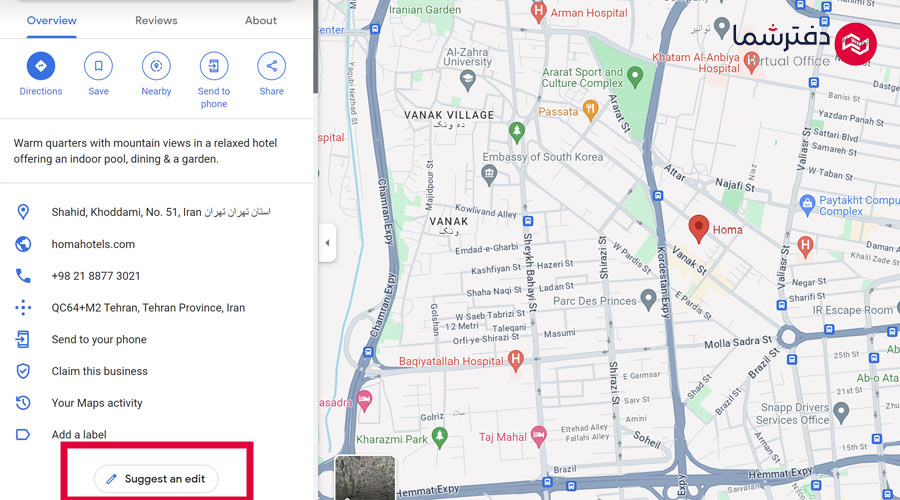This screenshot has height=500, width=900.
Task: Click the Passata restaurant marker
Action: coord(590,110)
